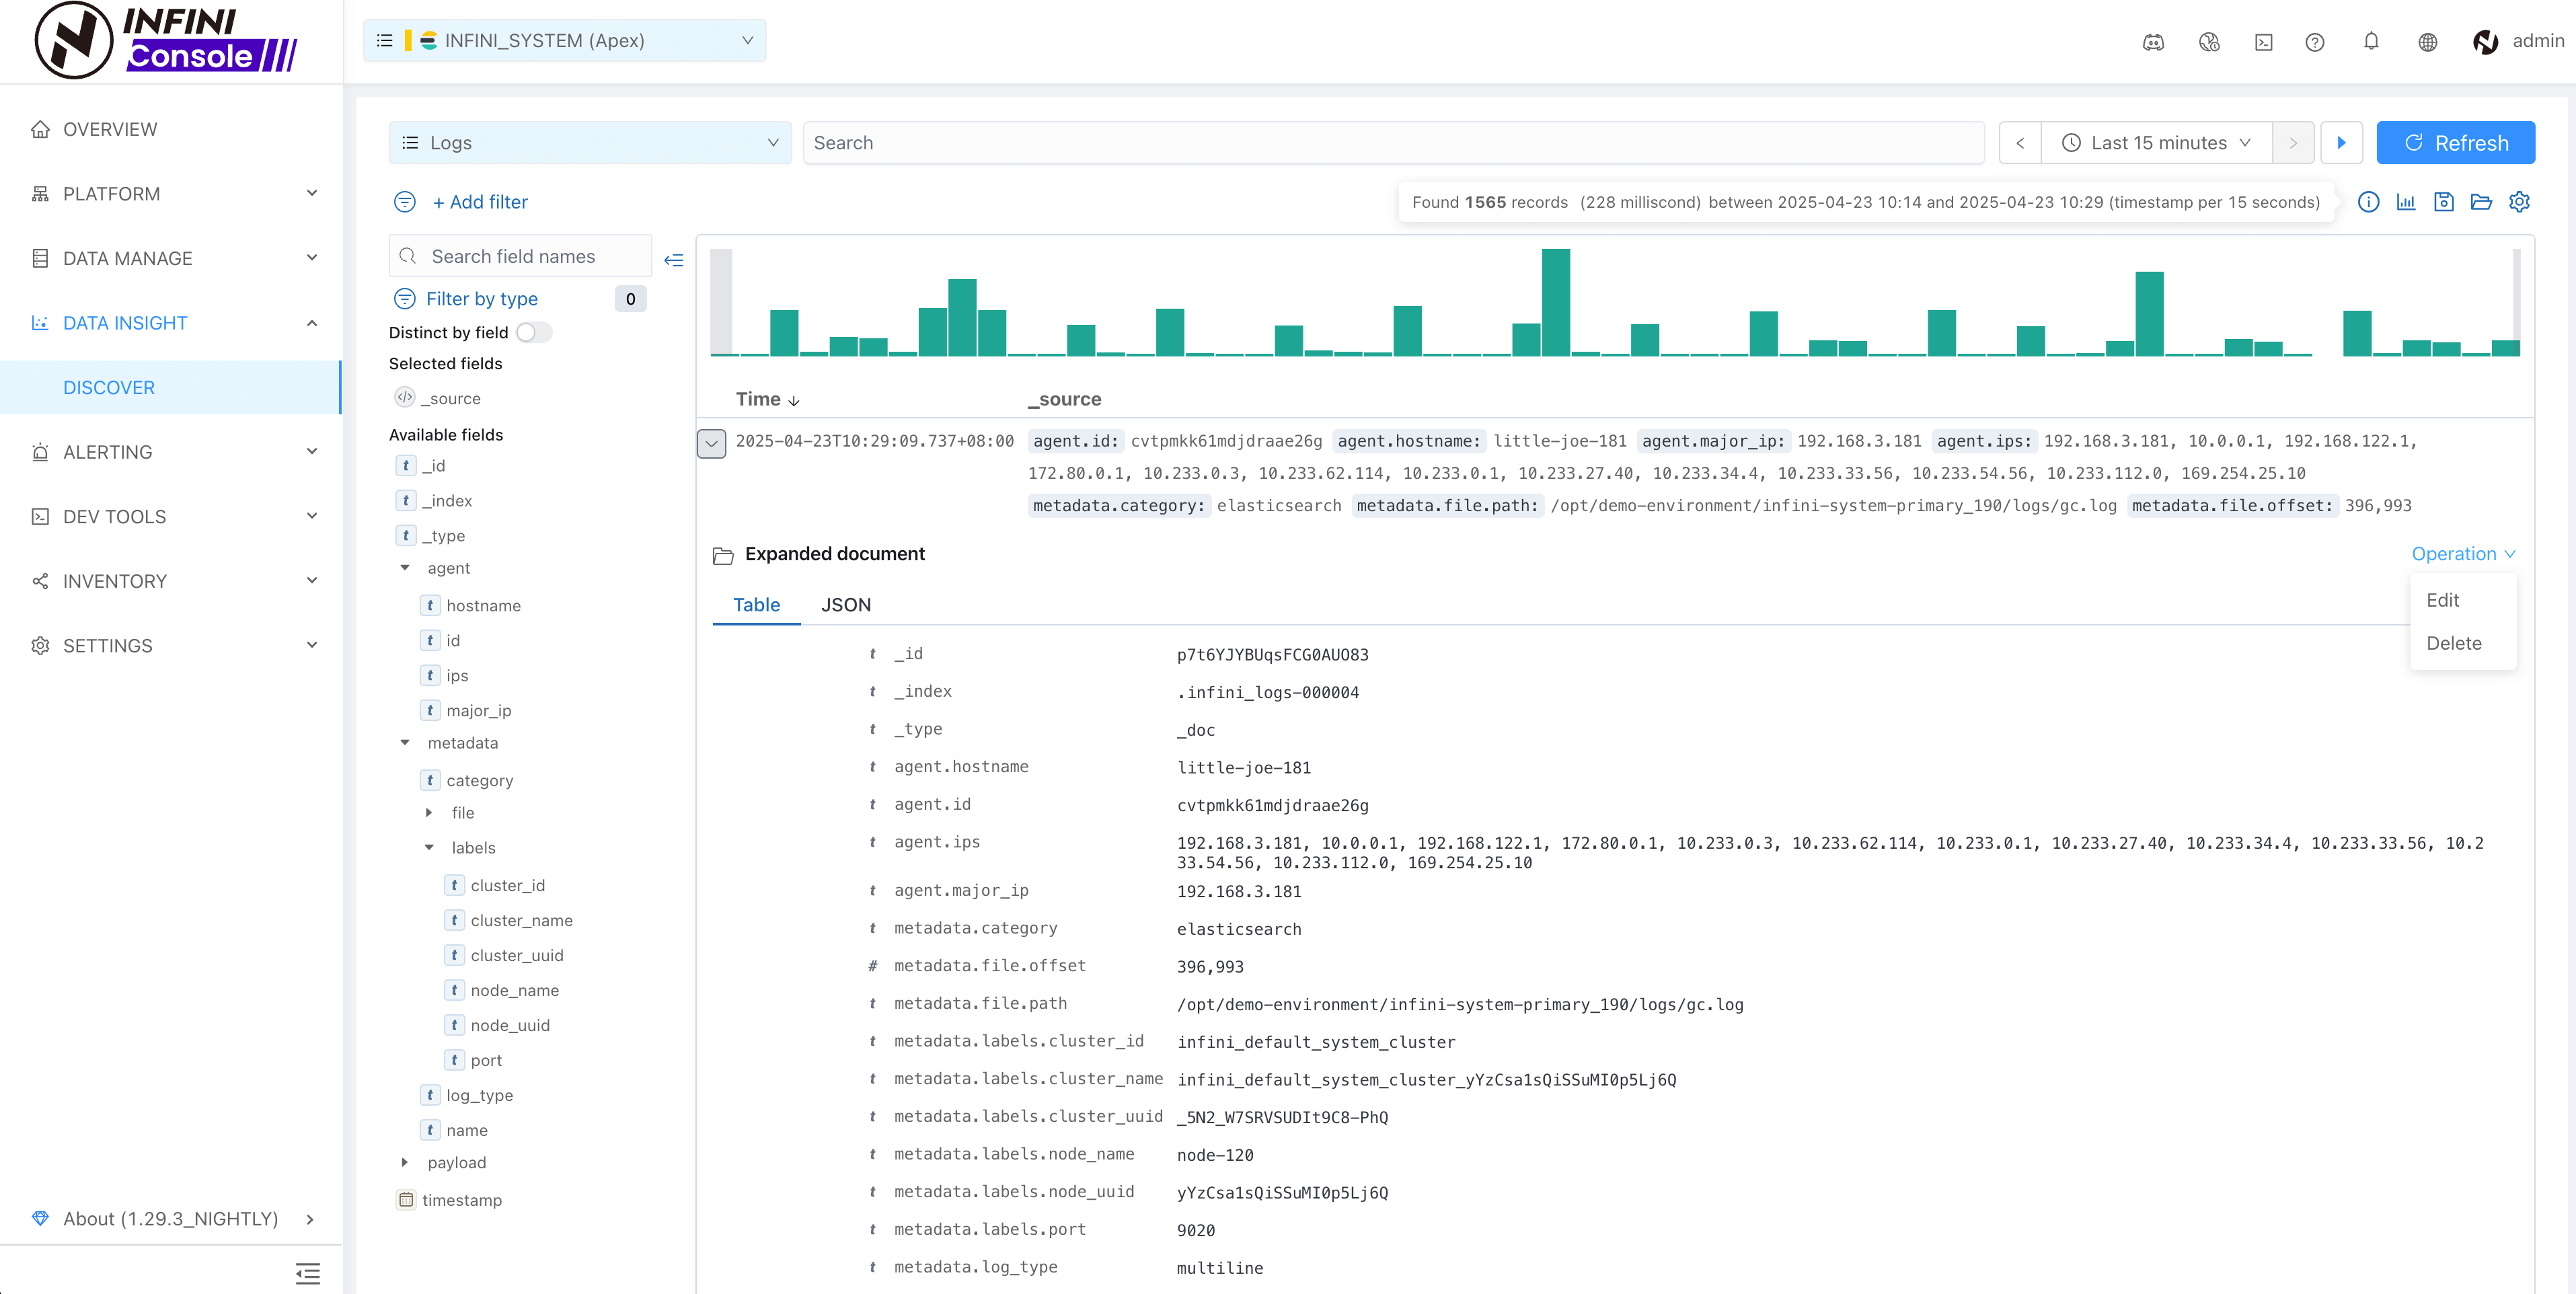Image resolution: width=2576 pixels, height=1294 pixels.
Task: Toggle the Distinct by field switch
Action: pyautogui.click(x=533, y=332)
